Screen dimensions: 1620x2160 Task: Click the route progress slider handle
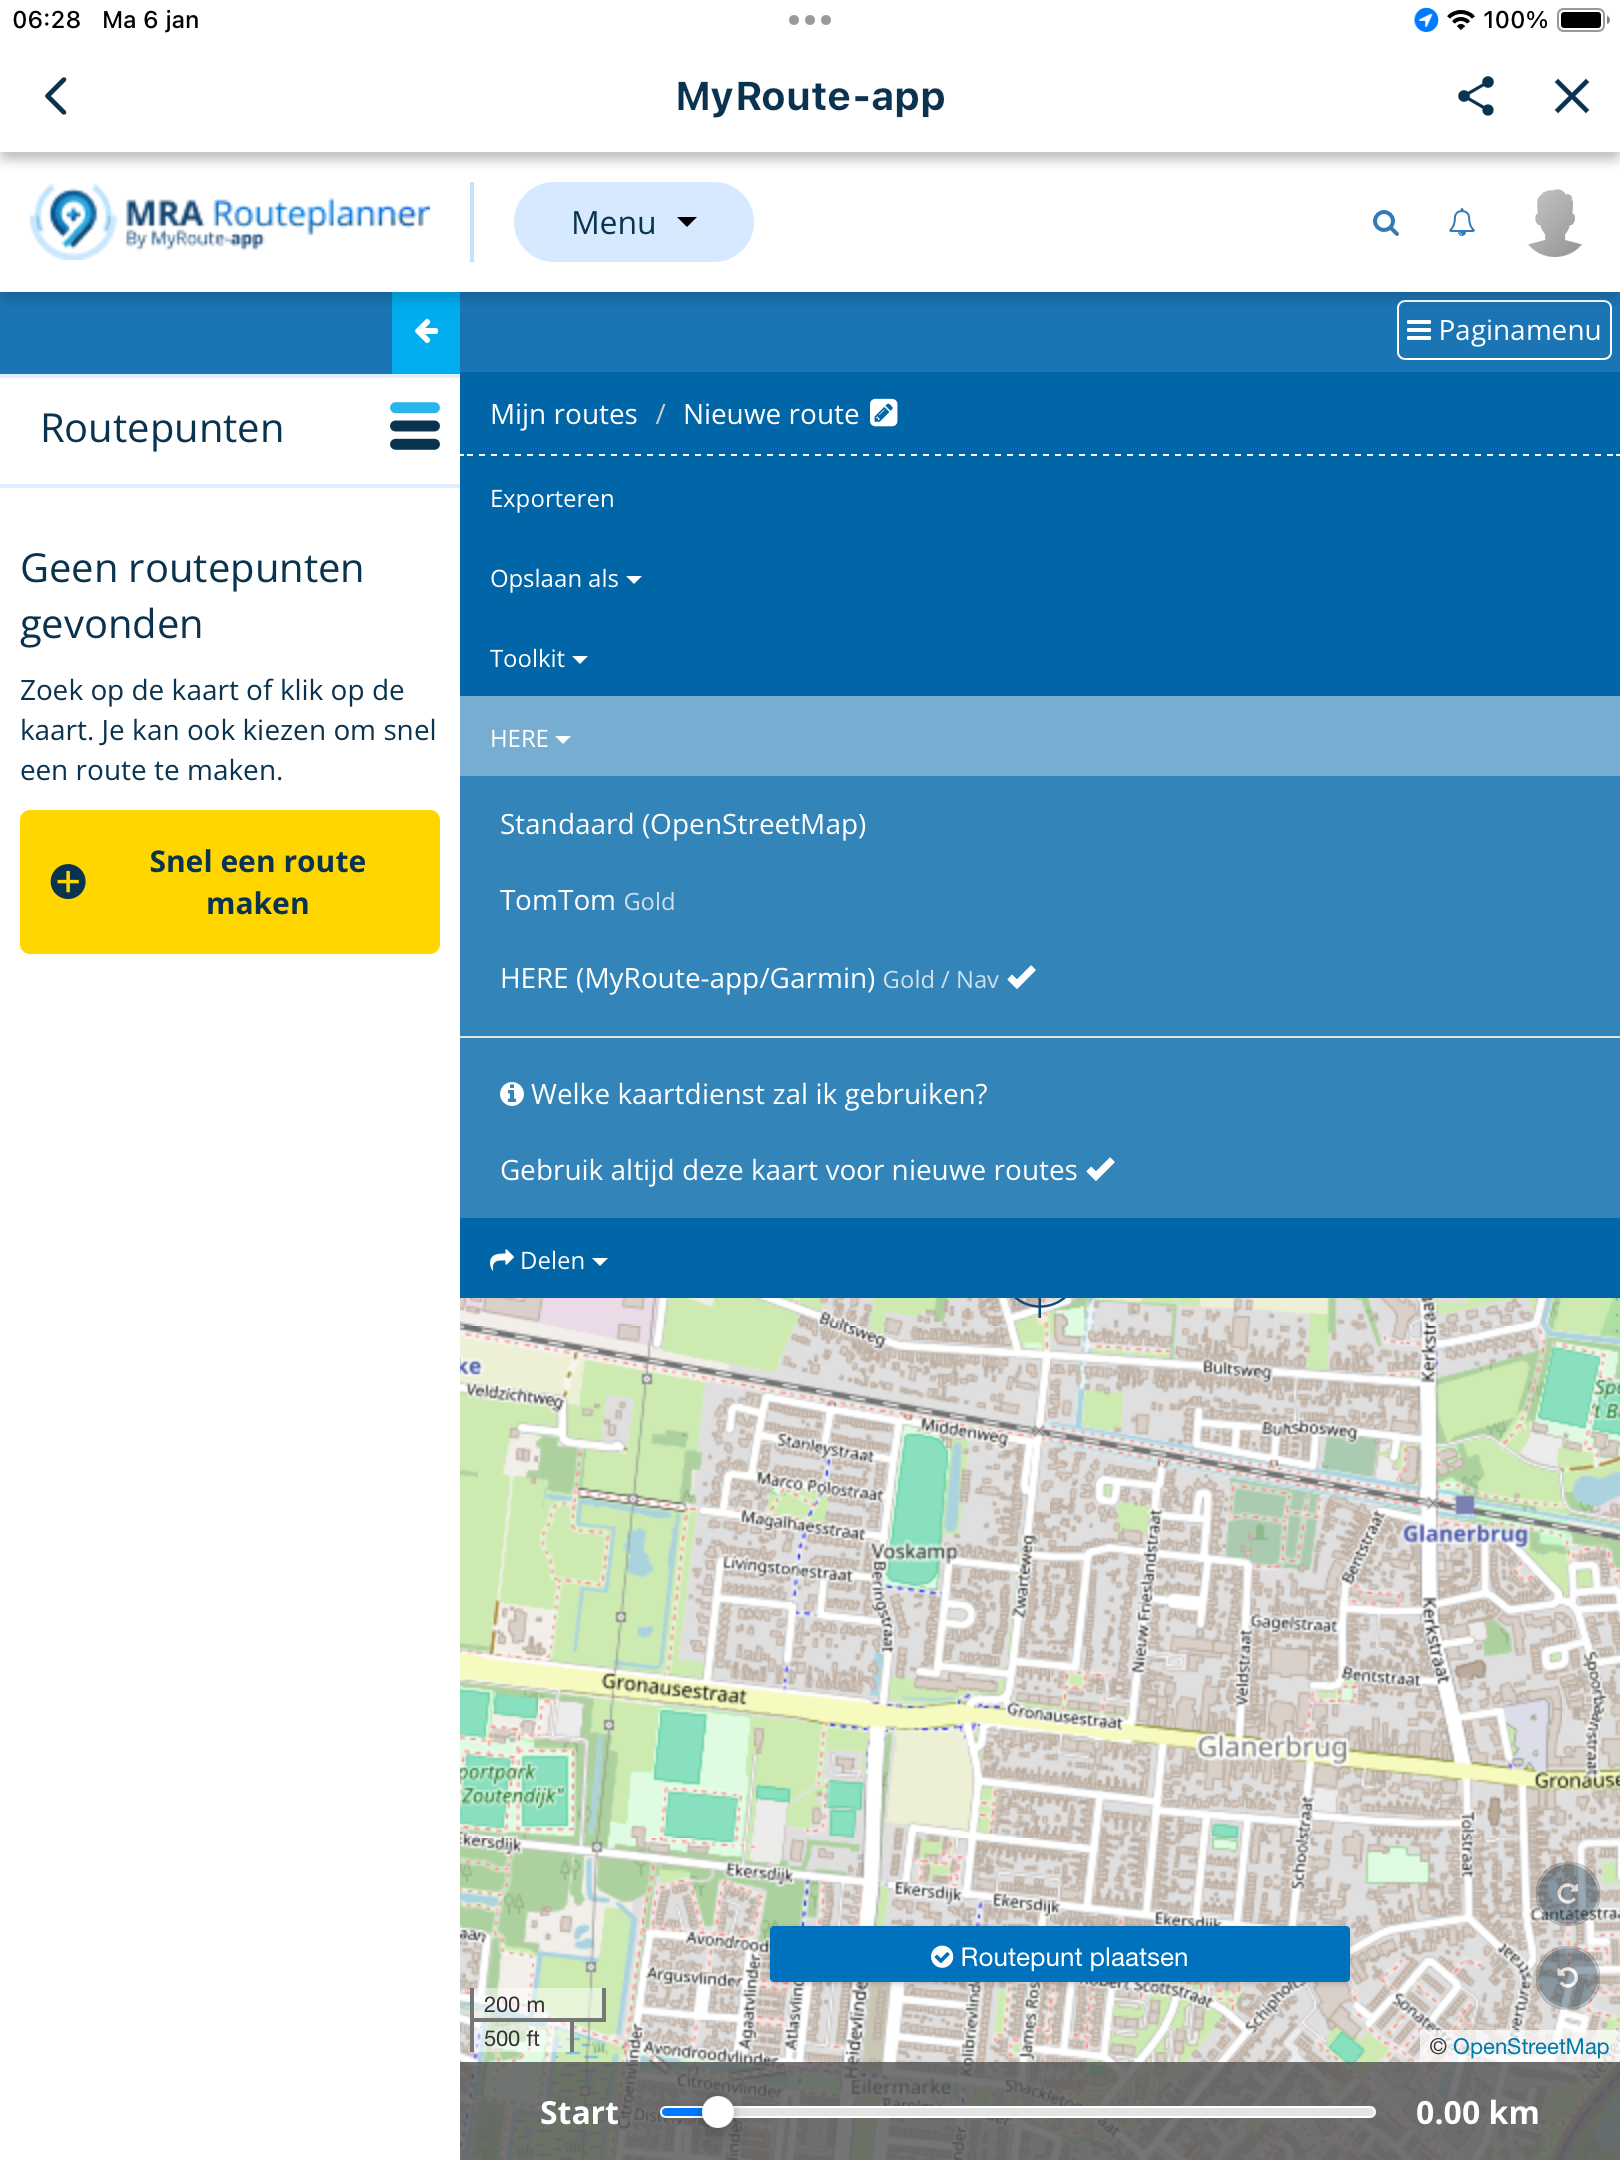point(717,2112)
